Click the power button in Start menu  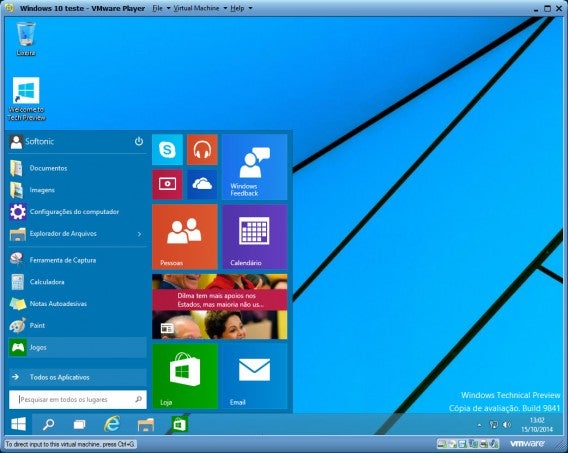(139, 141)
